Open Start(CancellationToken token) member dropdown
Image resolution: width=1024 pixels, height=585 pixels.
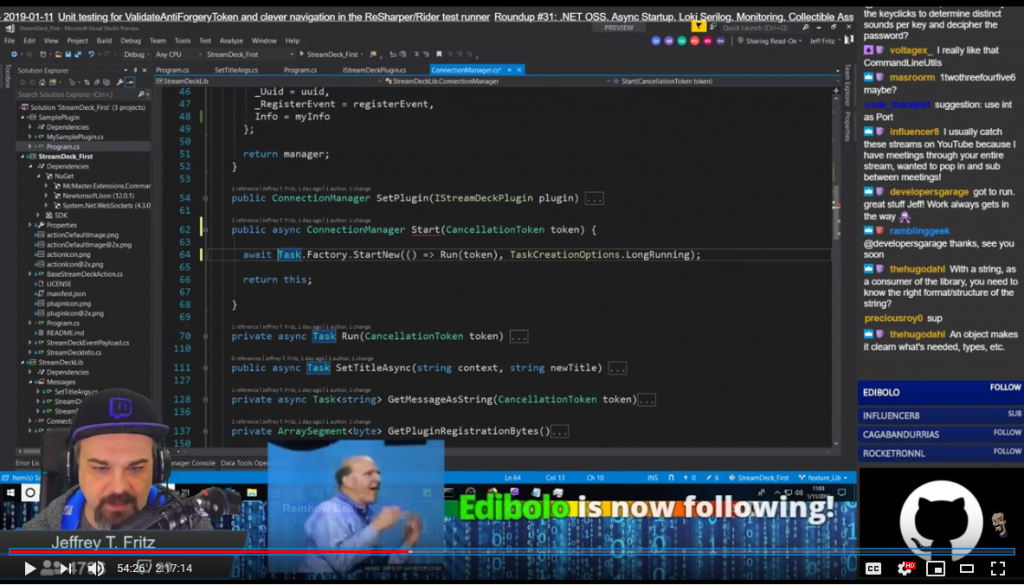(x=724, y=82)
